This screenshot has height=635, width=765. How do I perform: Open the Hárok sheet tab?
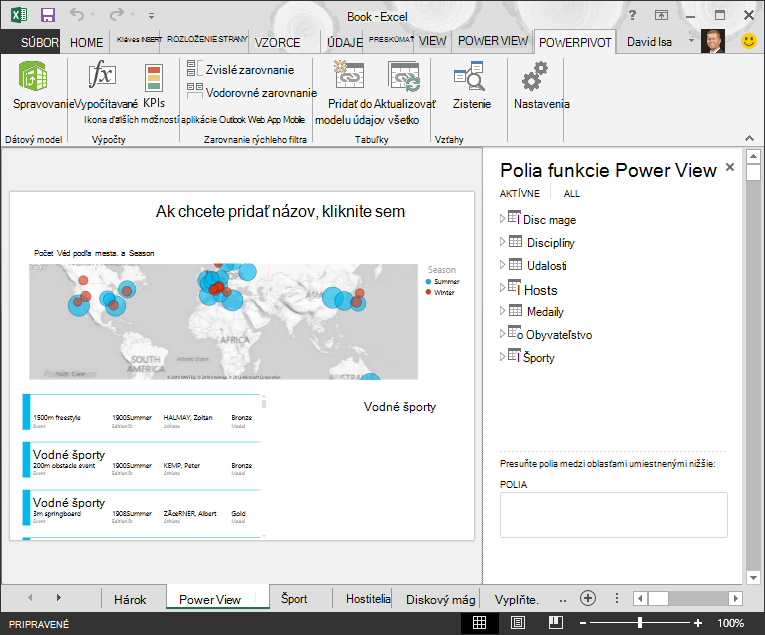click(130, 599)
